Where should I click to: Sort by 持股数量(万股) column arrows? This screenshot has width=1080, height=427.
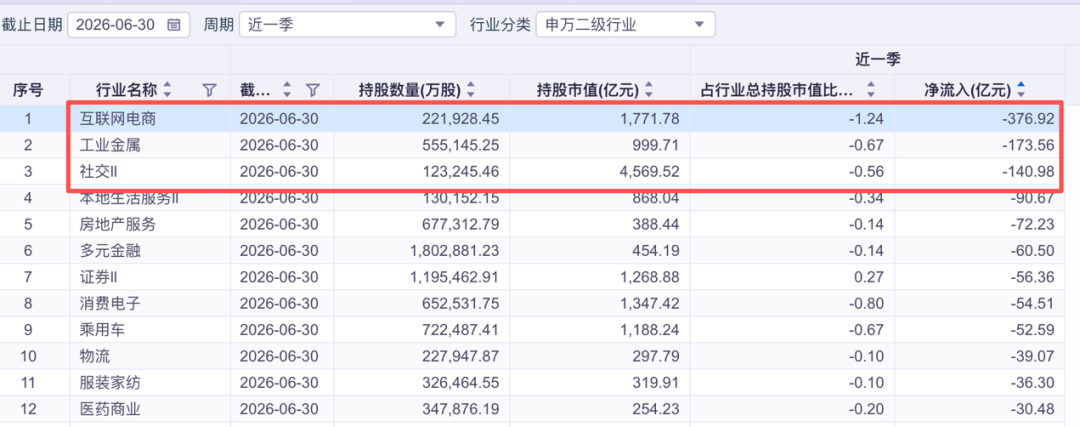[472, 89]
